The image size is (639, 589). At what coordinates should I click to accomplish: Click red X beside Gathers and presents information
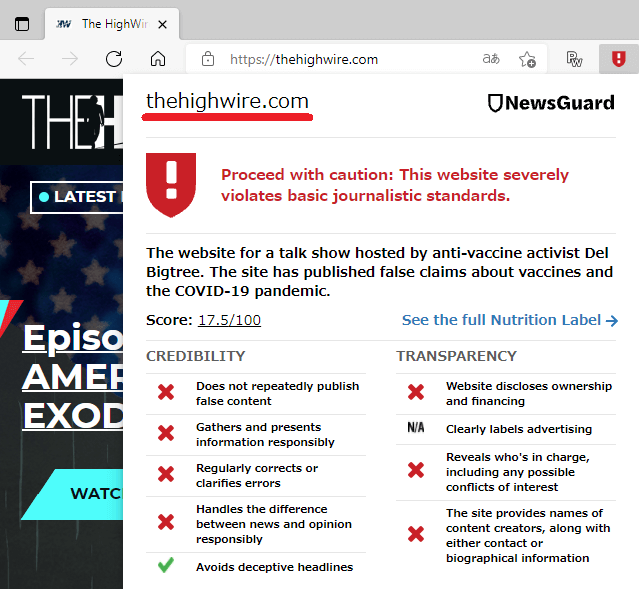[x=166, y=433]
